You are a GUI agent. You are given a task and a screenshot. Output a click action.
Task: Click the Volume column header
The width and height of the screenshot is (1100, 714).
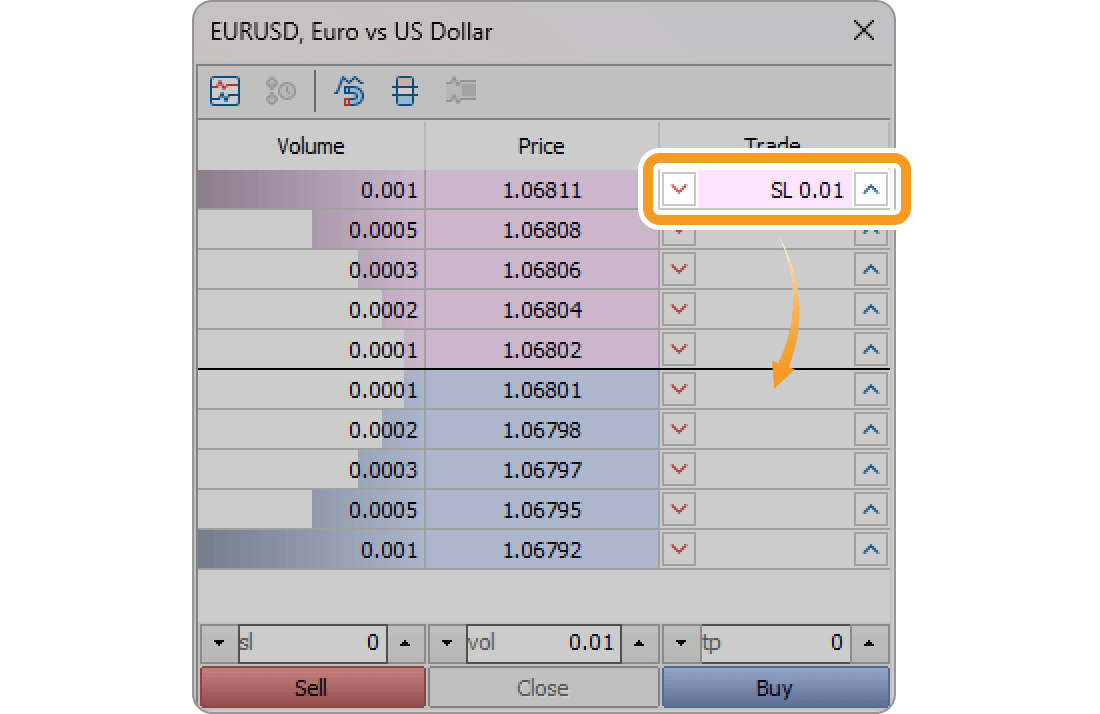(x=310, y=146)
